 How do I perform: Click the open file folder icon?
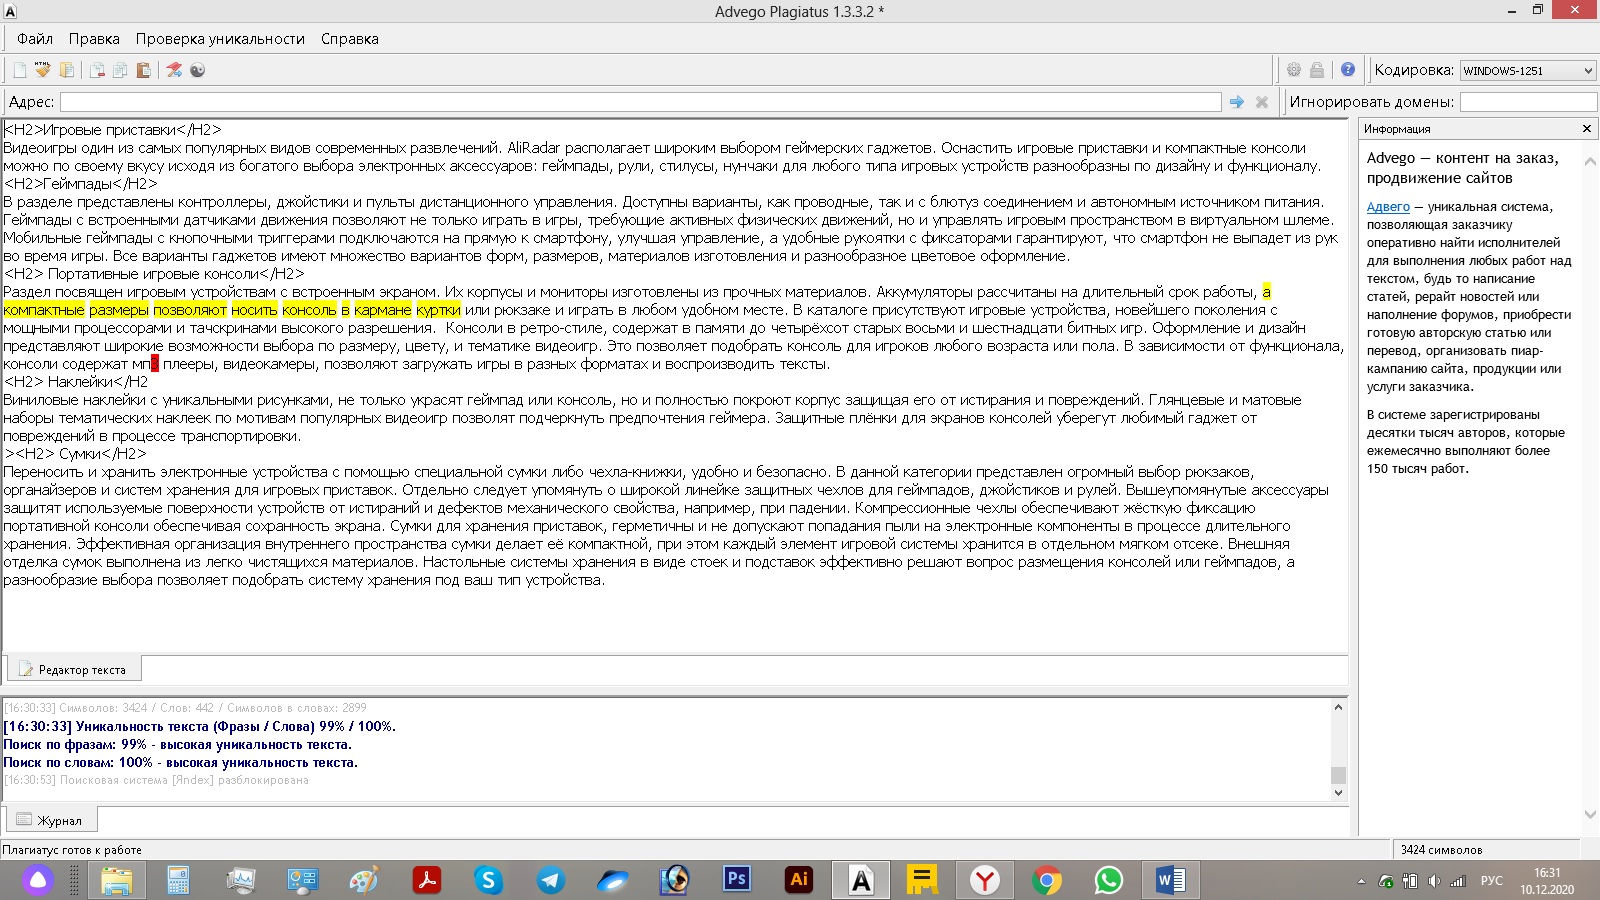tap(67, 70)
